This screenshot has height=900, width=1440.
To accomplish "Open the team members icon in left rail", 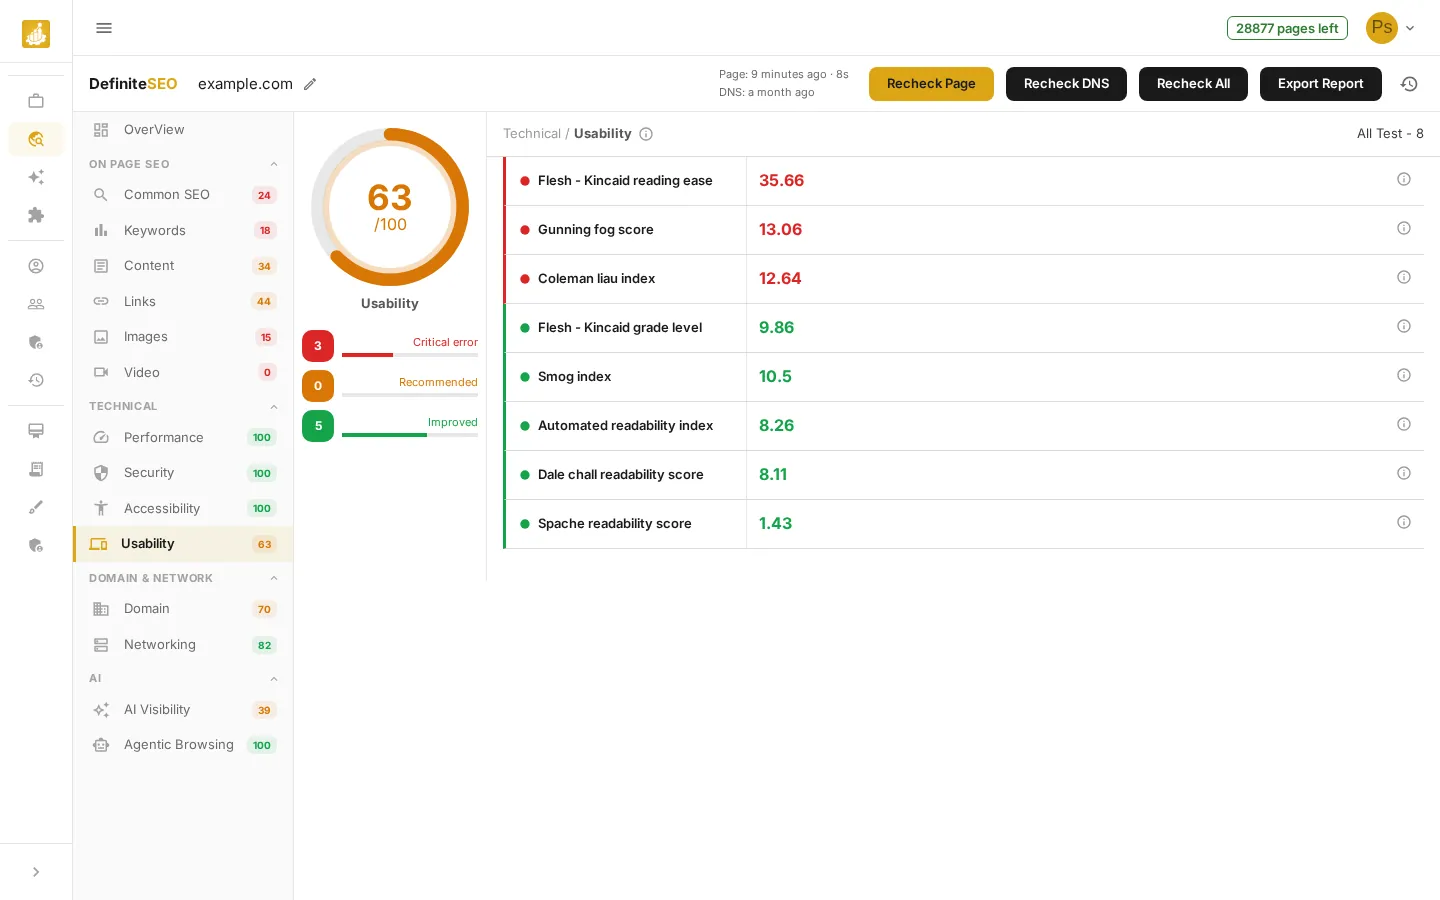I will point(36,304).
